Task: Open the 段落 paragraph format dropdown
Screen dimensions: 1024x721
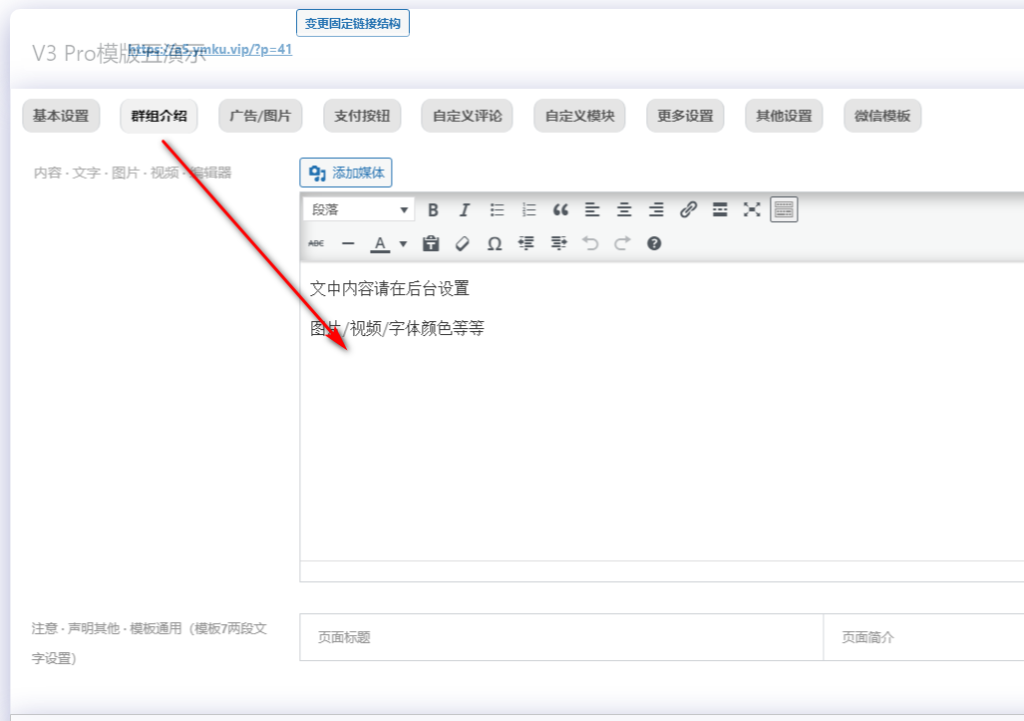Action: (x=359, y=210)
